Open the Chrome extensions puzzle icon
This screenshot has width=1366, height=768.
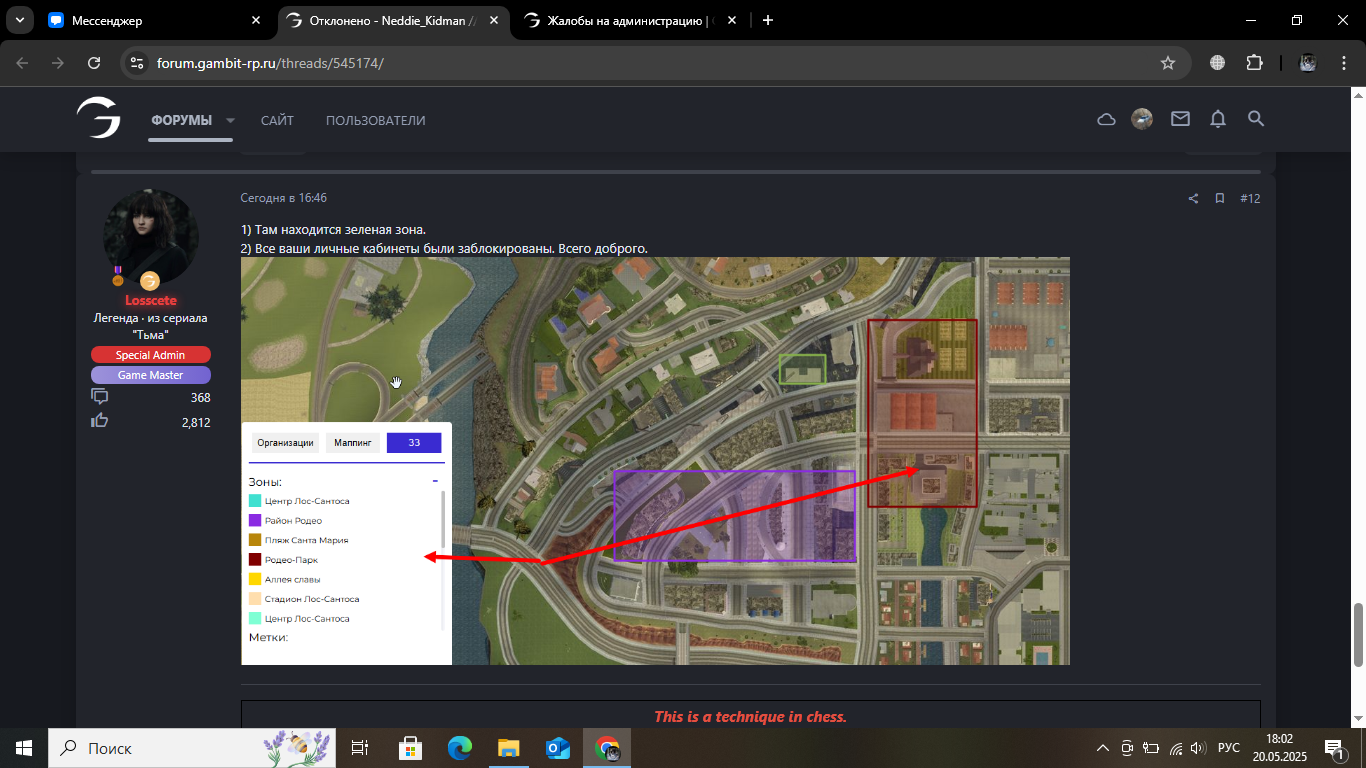click(1254, 63)
